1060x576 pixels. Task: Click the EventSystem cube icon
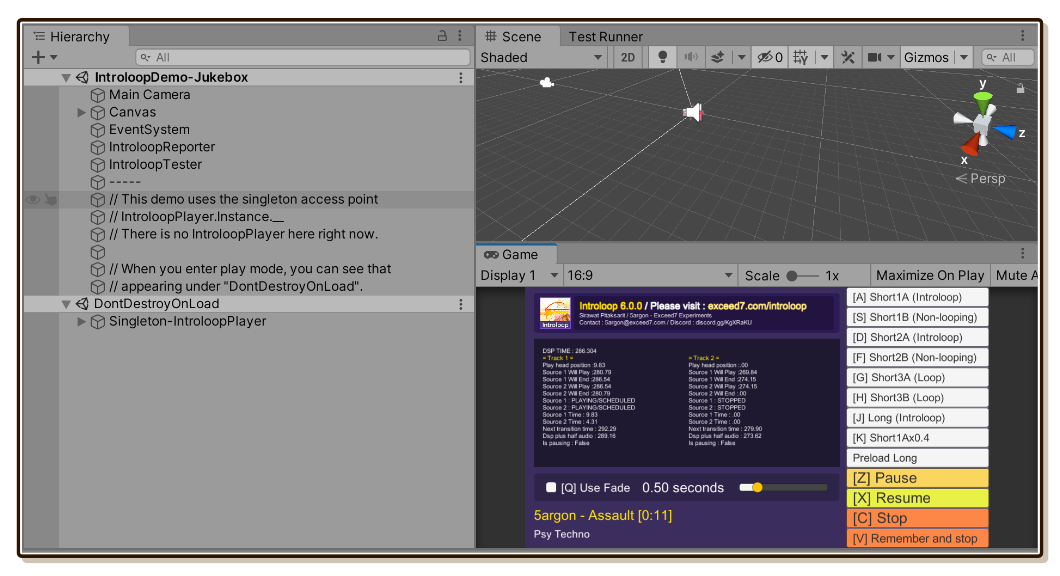point(98,130)
